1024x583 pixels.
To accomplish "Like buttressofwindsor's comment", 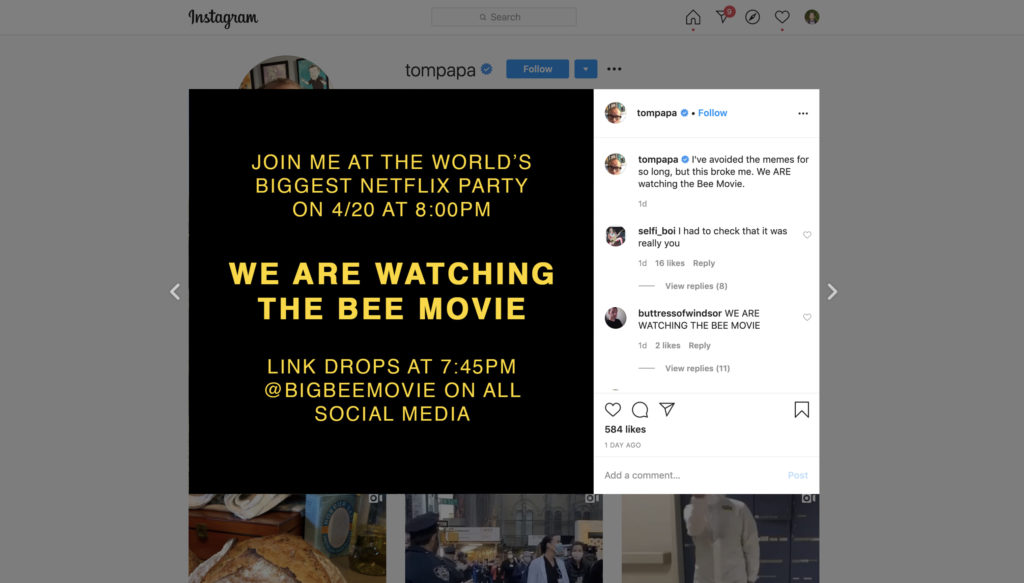I will (x=807, y=317).
